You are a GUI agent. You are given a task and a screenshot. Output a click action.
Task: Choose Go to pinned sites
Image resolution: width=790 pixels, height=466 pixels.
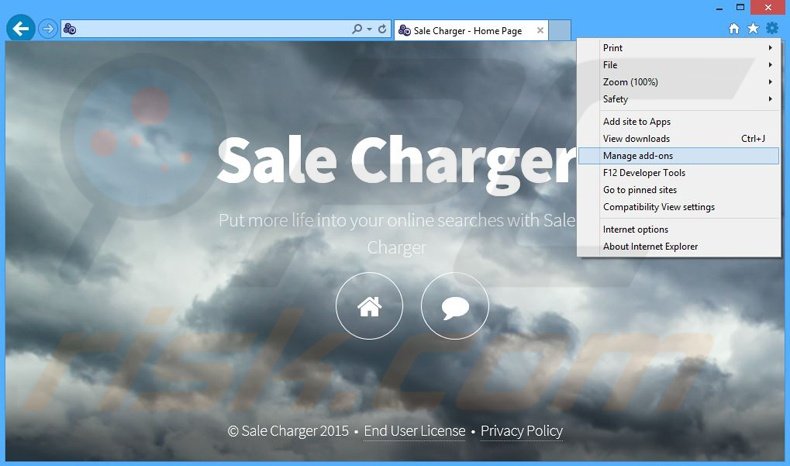point(679,190)
